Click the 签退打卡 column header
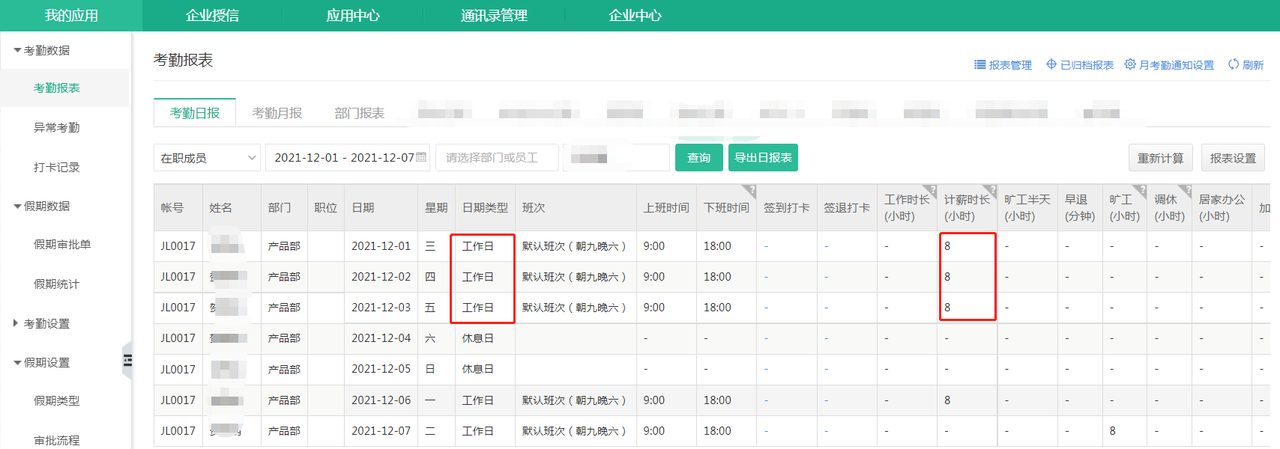Screen dimensions: 1280x449 (x=848, y=208)
